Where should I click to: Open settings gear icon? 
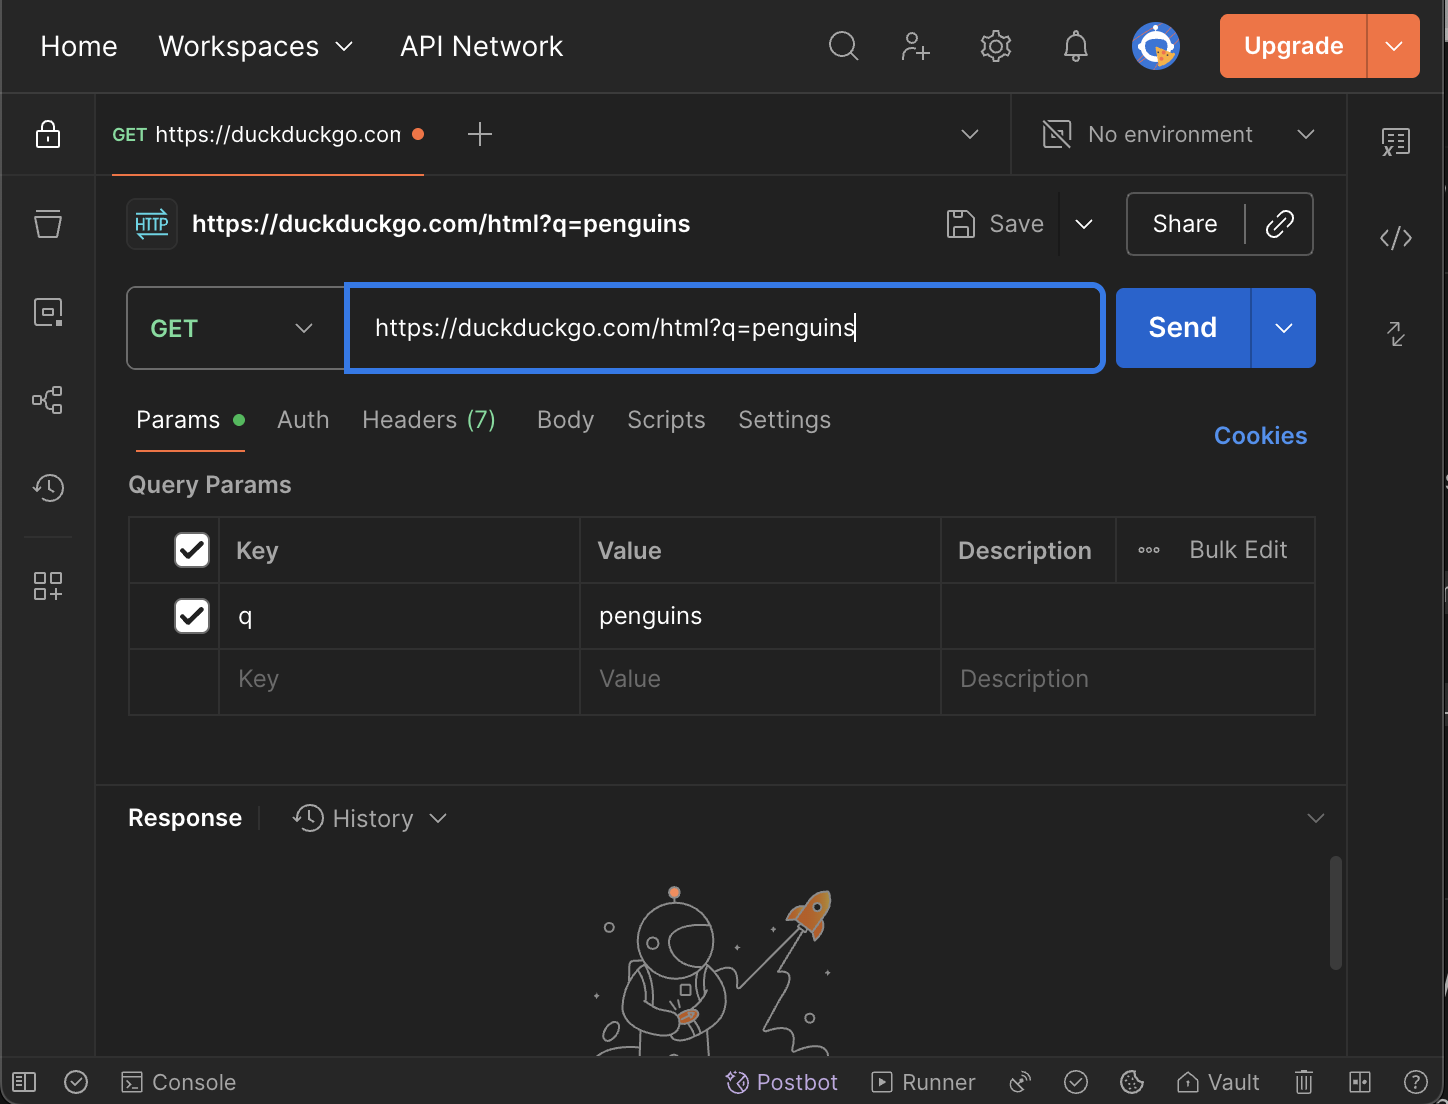[996, 46]
